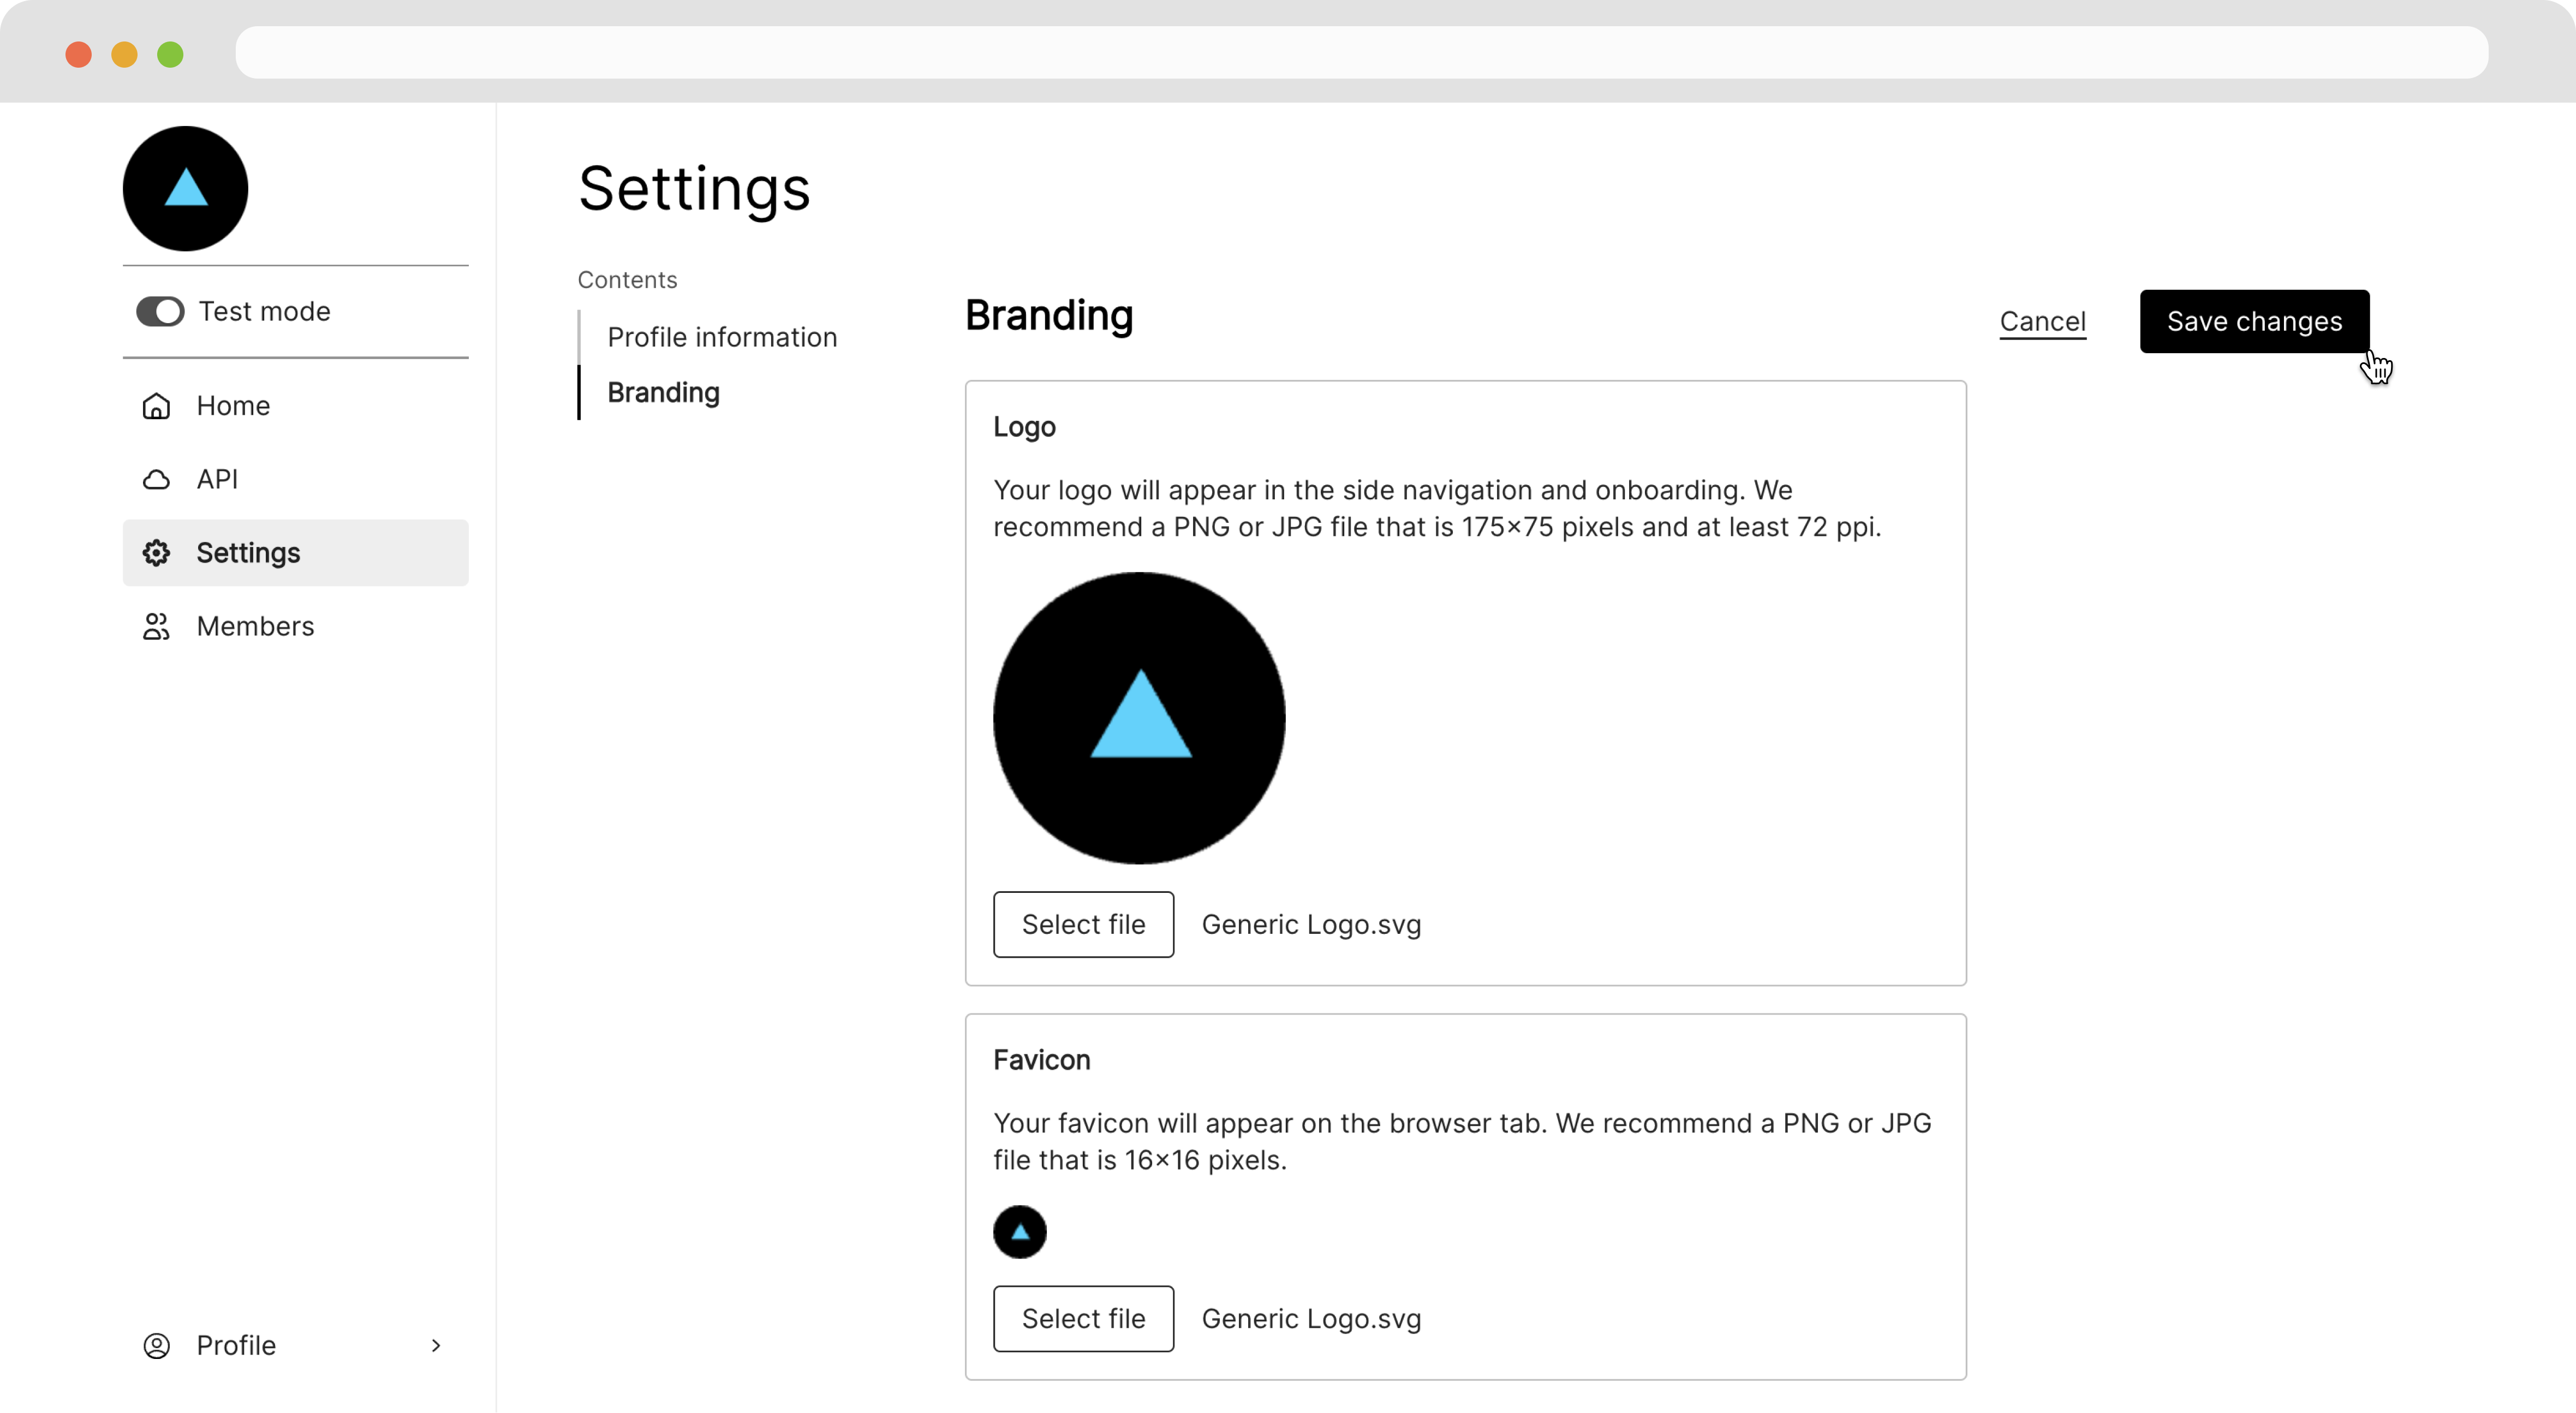Click the Settings gear icon

tap(156, 553)
